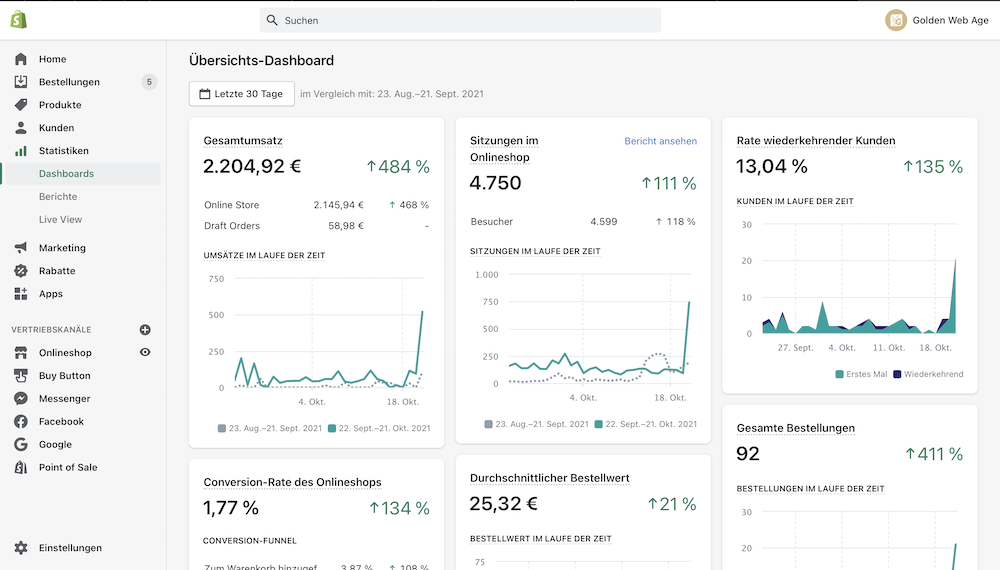Screen dimensions: 1000x570
Task: Click the calendar icon in date button
Action: tap(205, 94)
